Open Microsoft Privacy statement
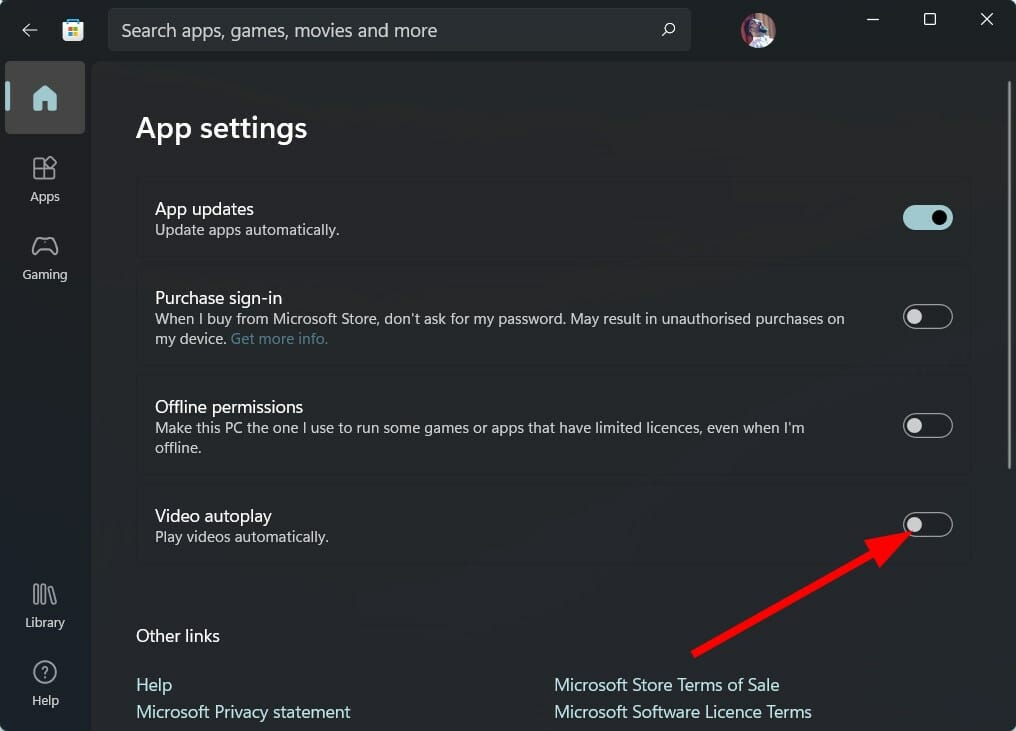1016x731 pixels. pyautogui.click(x=243, y=711)
